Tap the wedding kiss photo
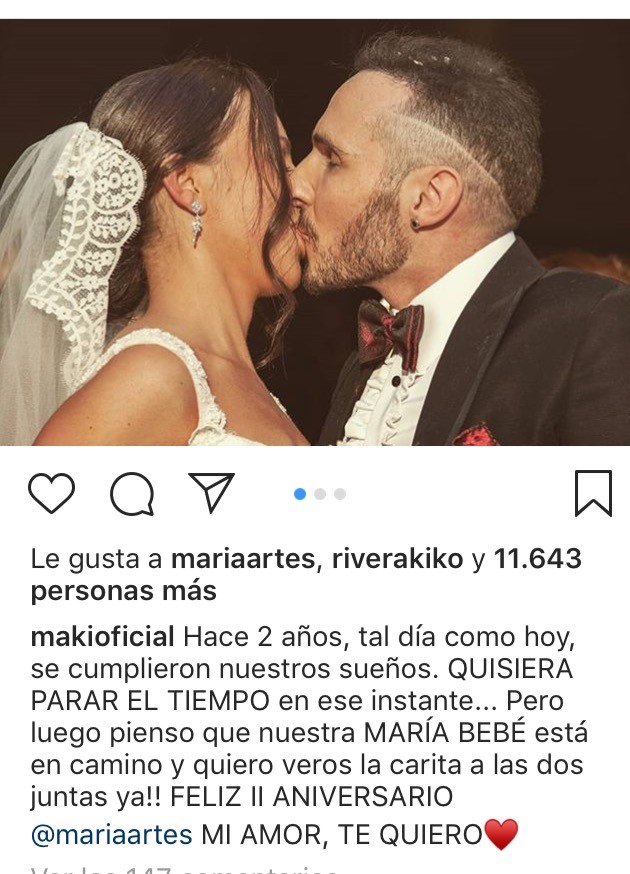This screenshot has height=874, width=630. tap(315, 232)
